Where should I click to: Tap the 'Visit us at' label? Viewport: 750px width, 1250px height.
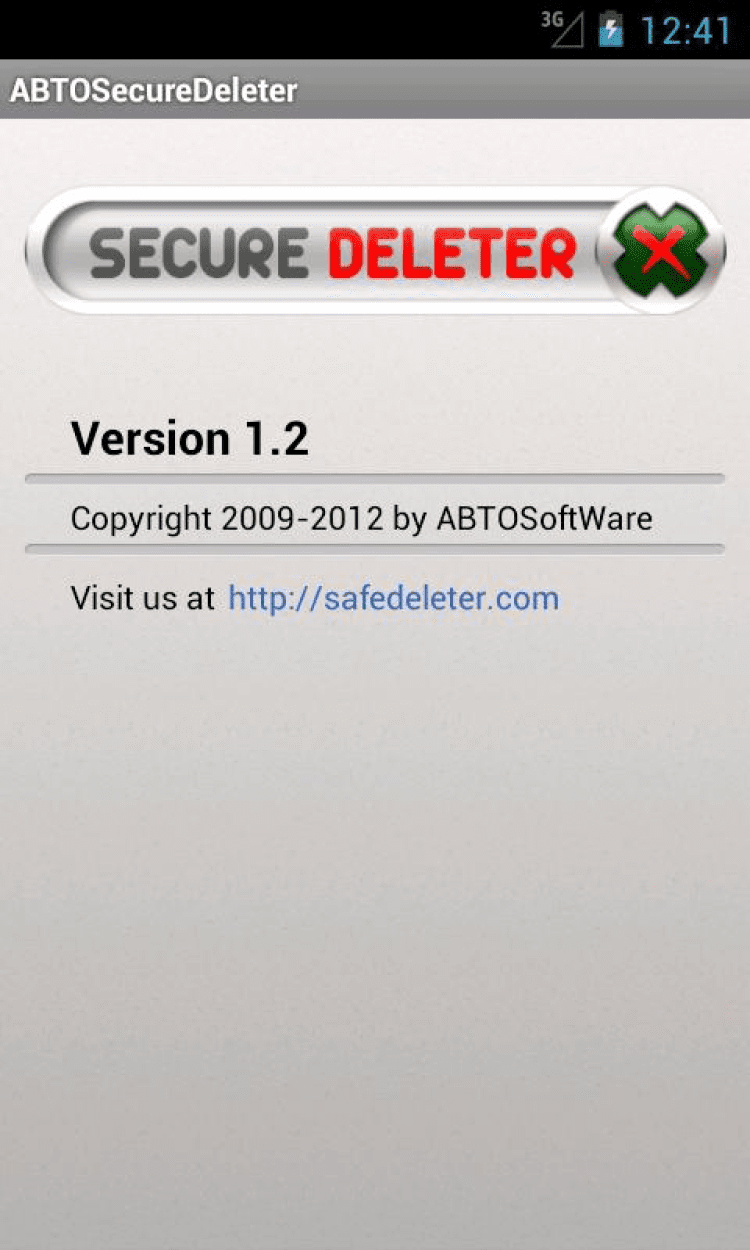coord(142,598)
